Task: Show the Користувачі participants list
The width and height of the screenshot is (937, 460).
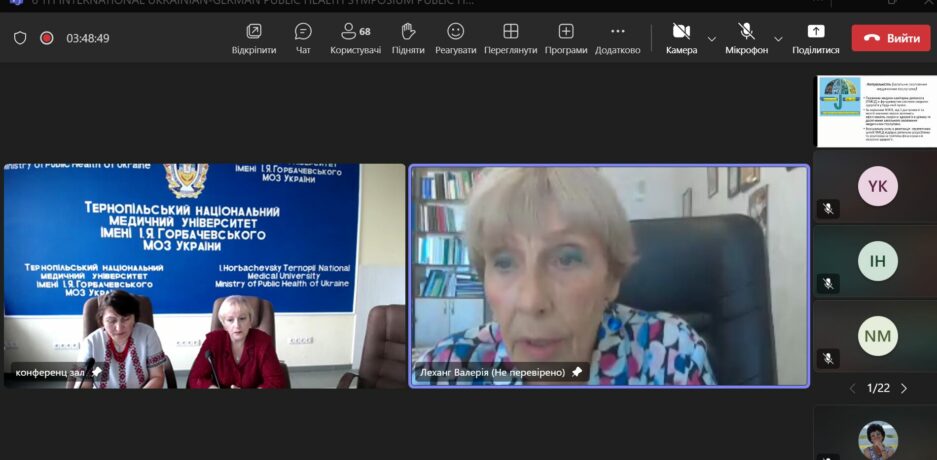Action: pyautogui.click(x=355, y=38)
